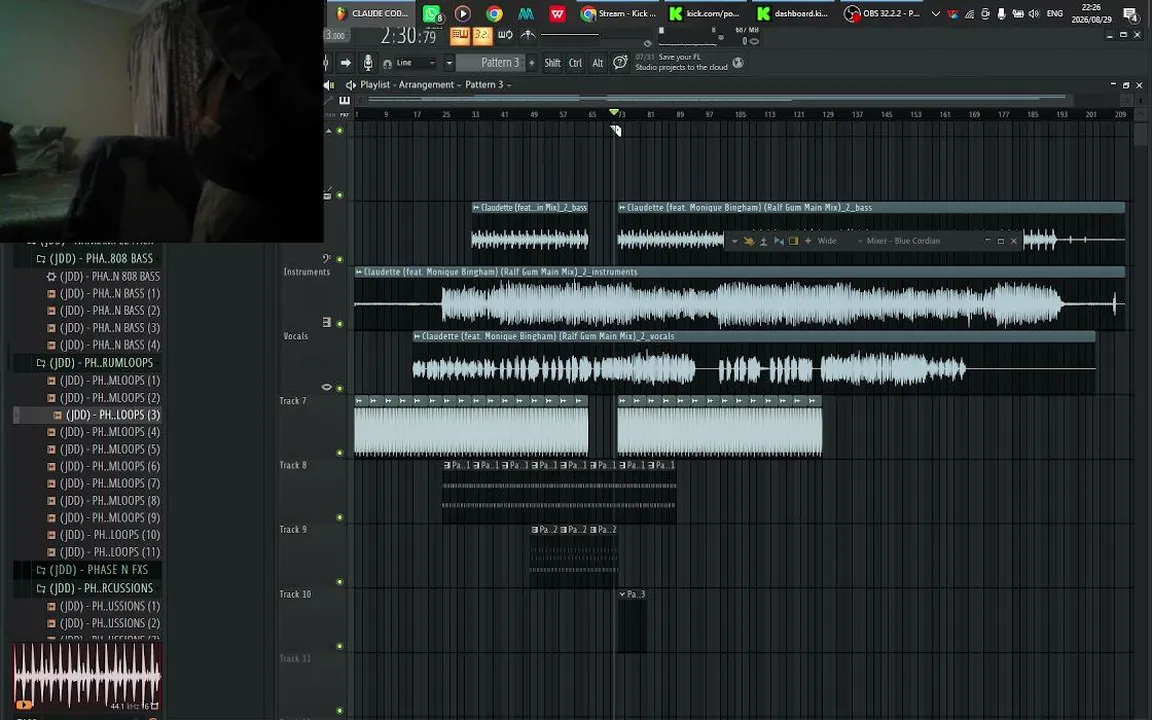The image size is (1152, 720).
Task: Click the lips icon on Vocals track
Action: 327,387
